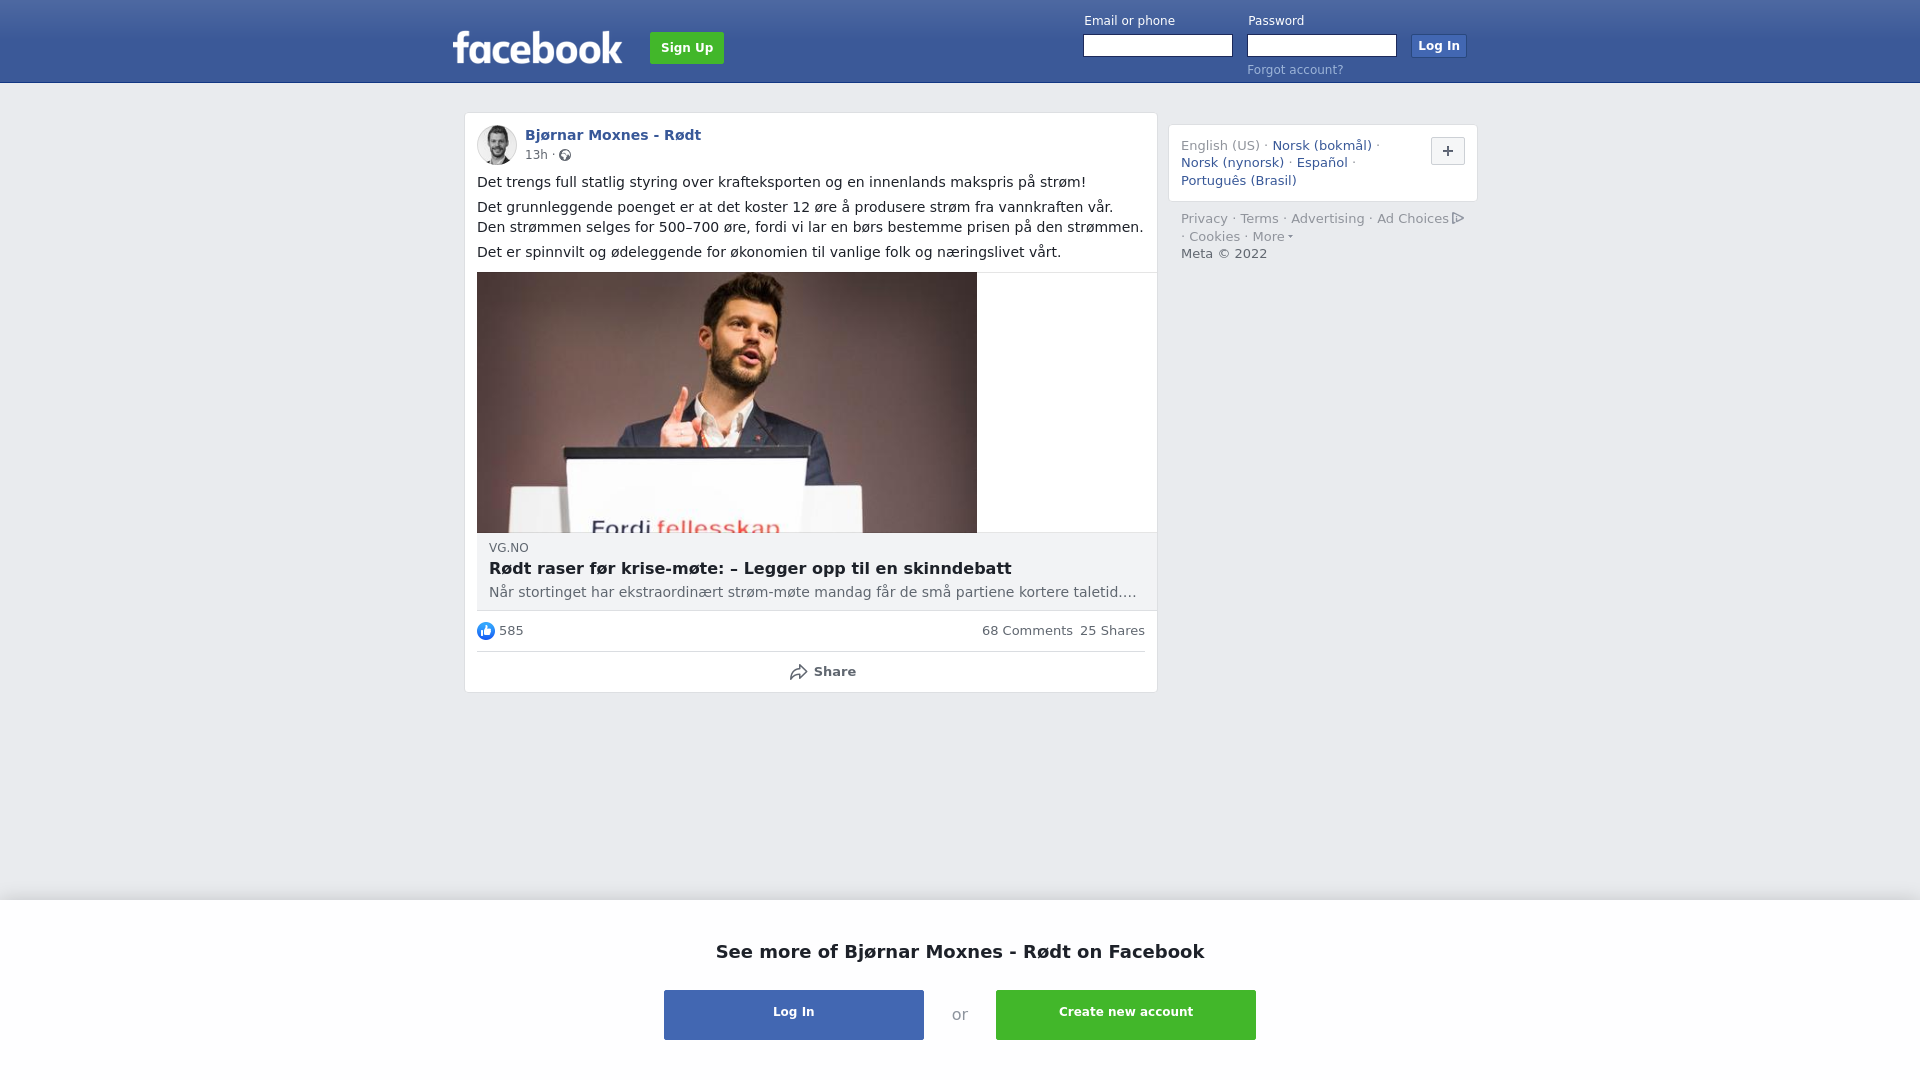Click Create new account button
This screenshot has width=1920, height=1080.
(x=1126, y=1015)
